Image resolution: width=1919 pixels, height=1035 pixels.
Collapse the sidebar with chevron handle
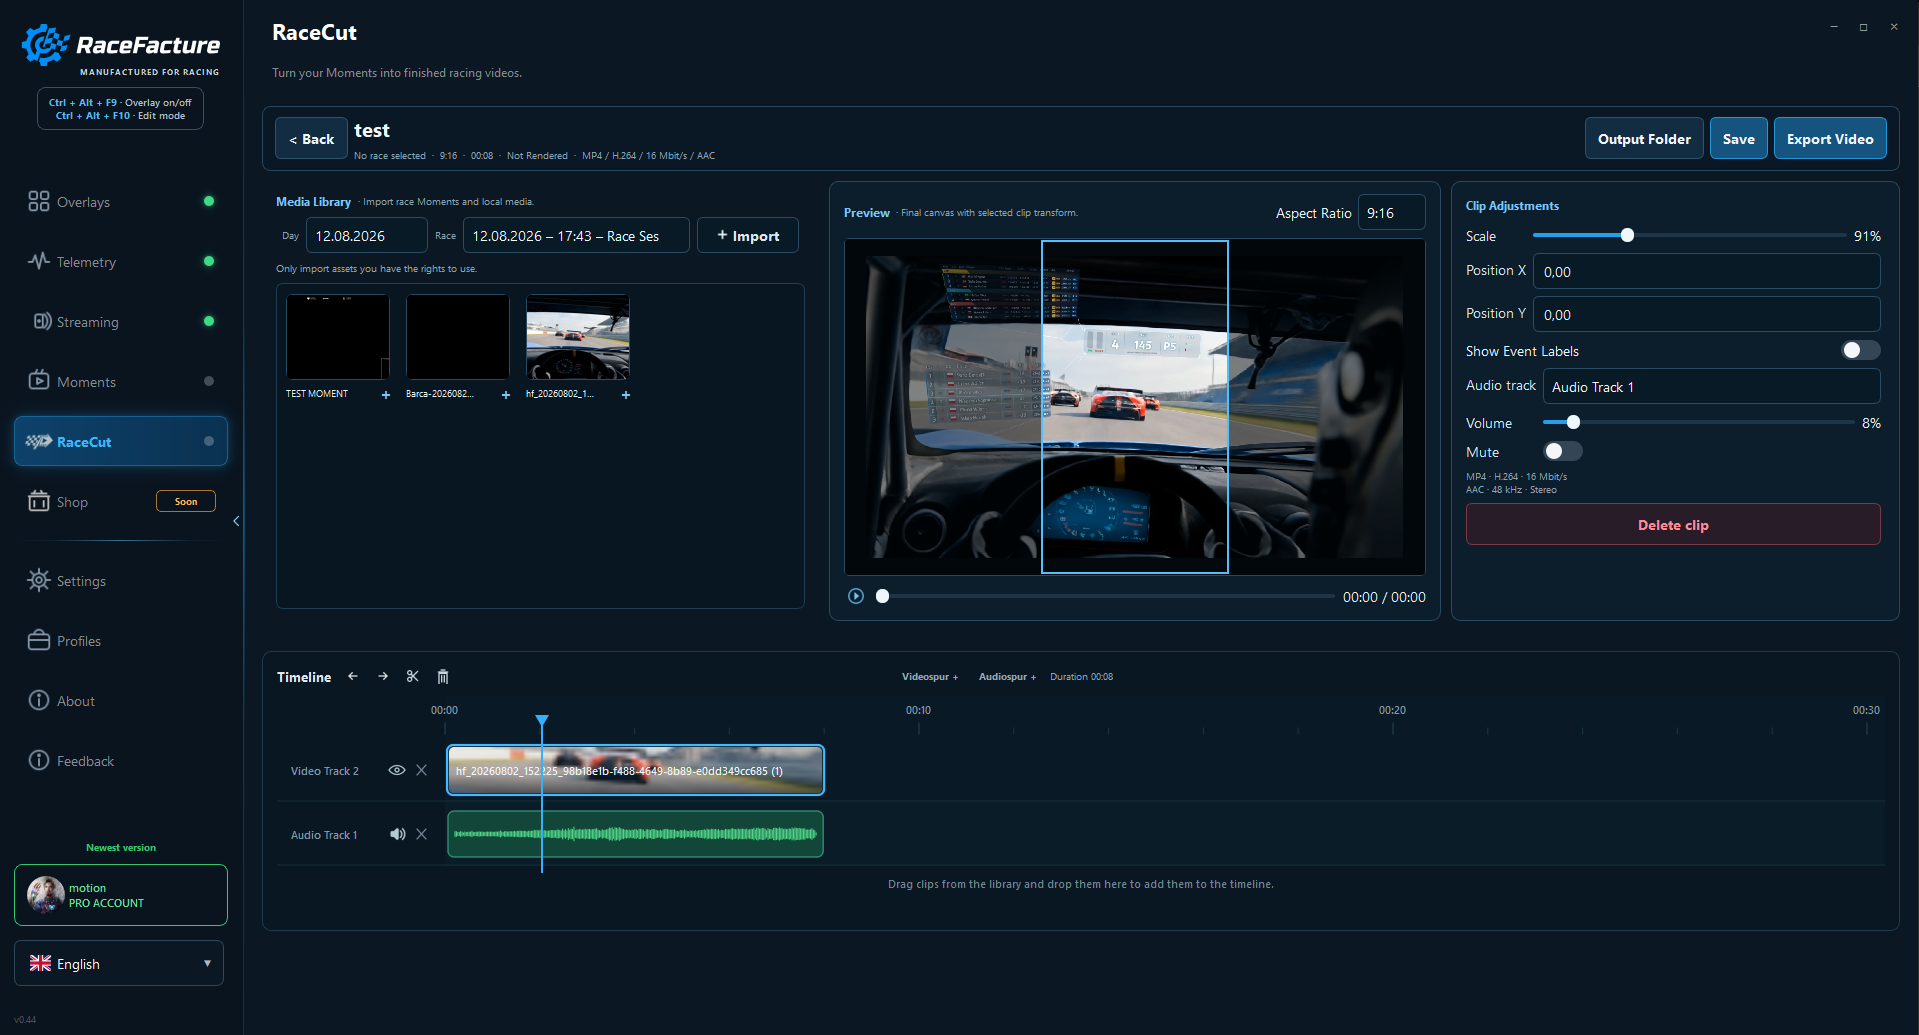tap(236, 521)
